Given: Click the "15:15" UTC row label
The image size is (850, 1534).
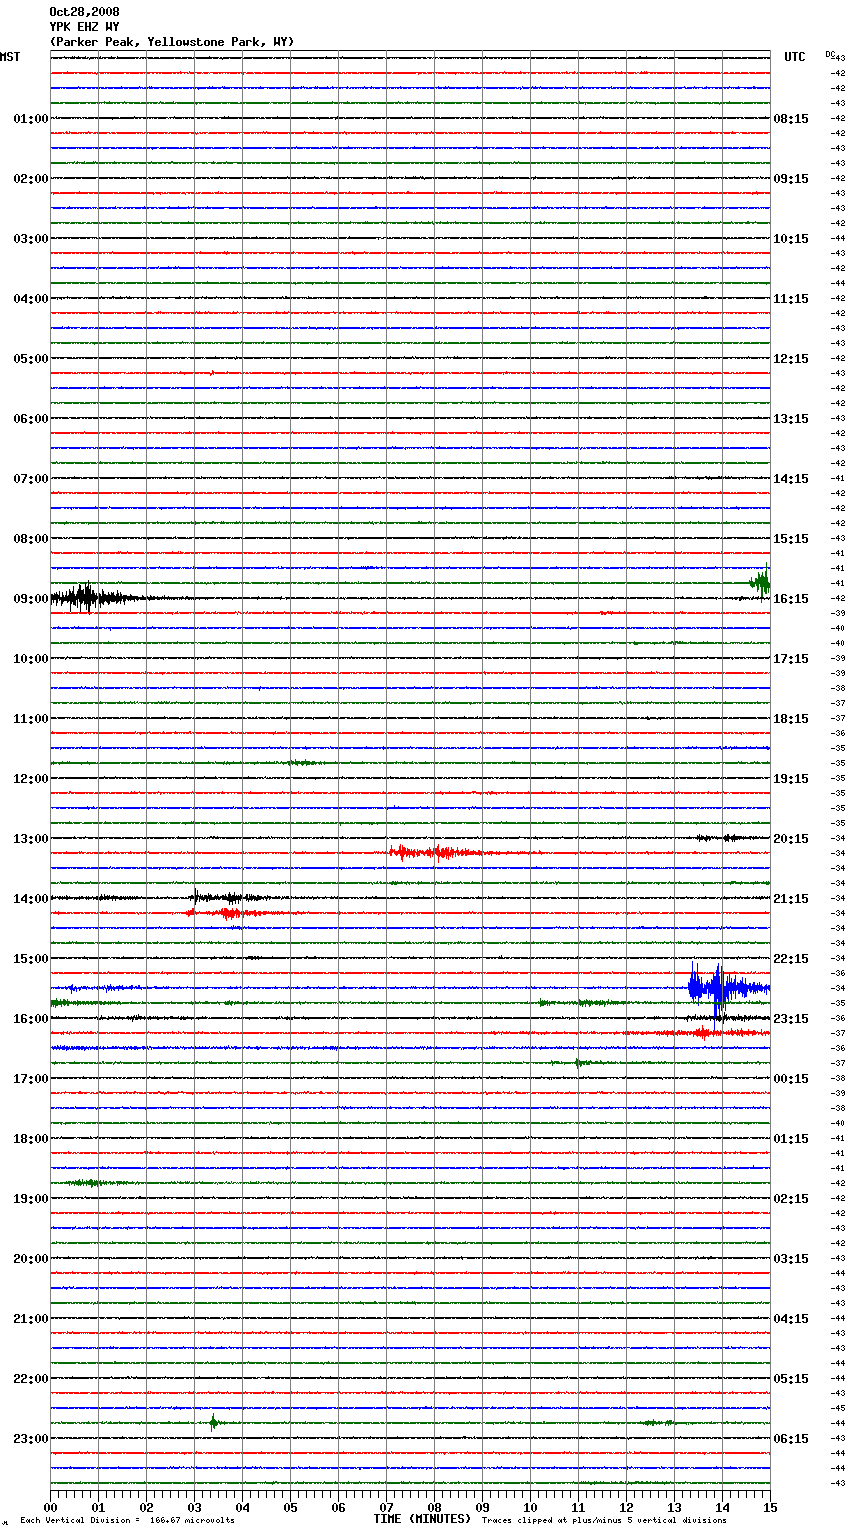Looking at the screenshot, I should tap(791, 539).
